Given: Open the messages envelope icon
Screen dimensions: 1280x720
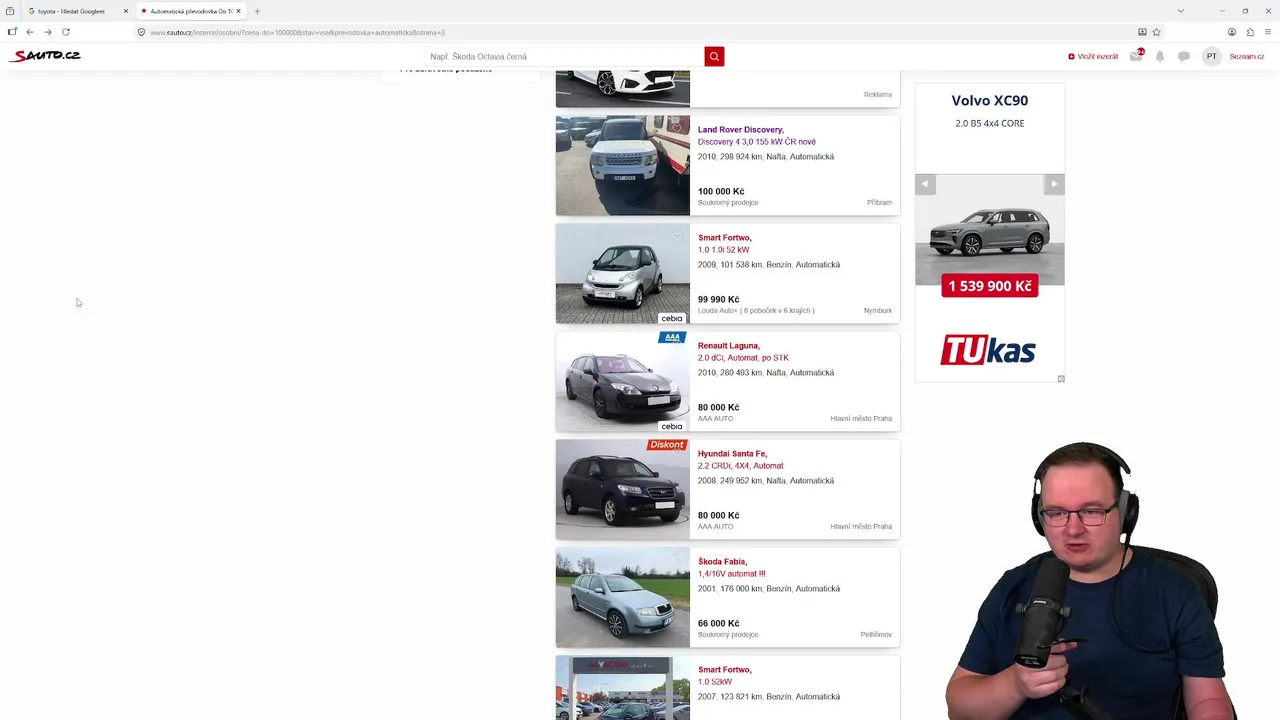Looking at the screenshot, I should click(1136, 56).
